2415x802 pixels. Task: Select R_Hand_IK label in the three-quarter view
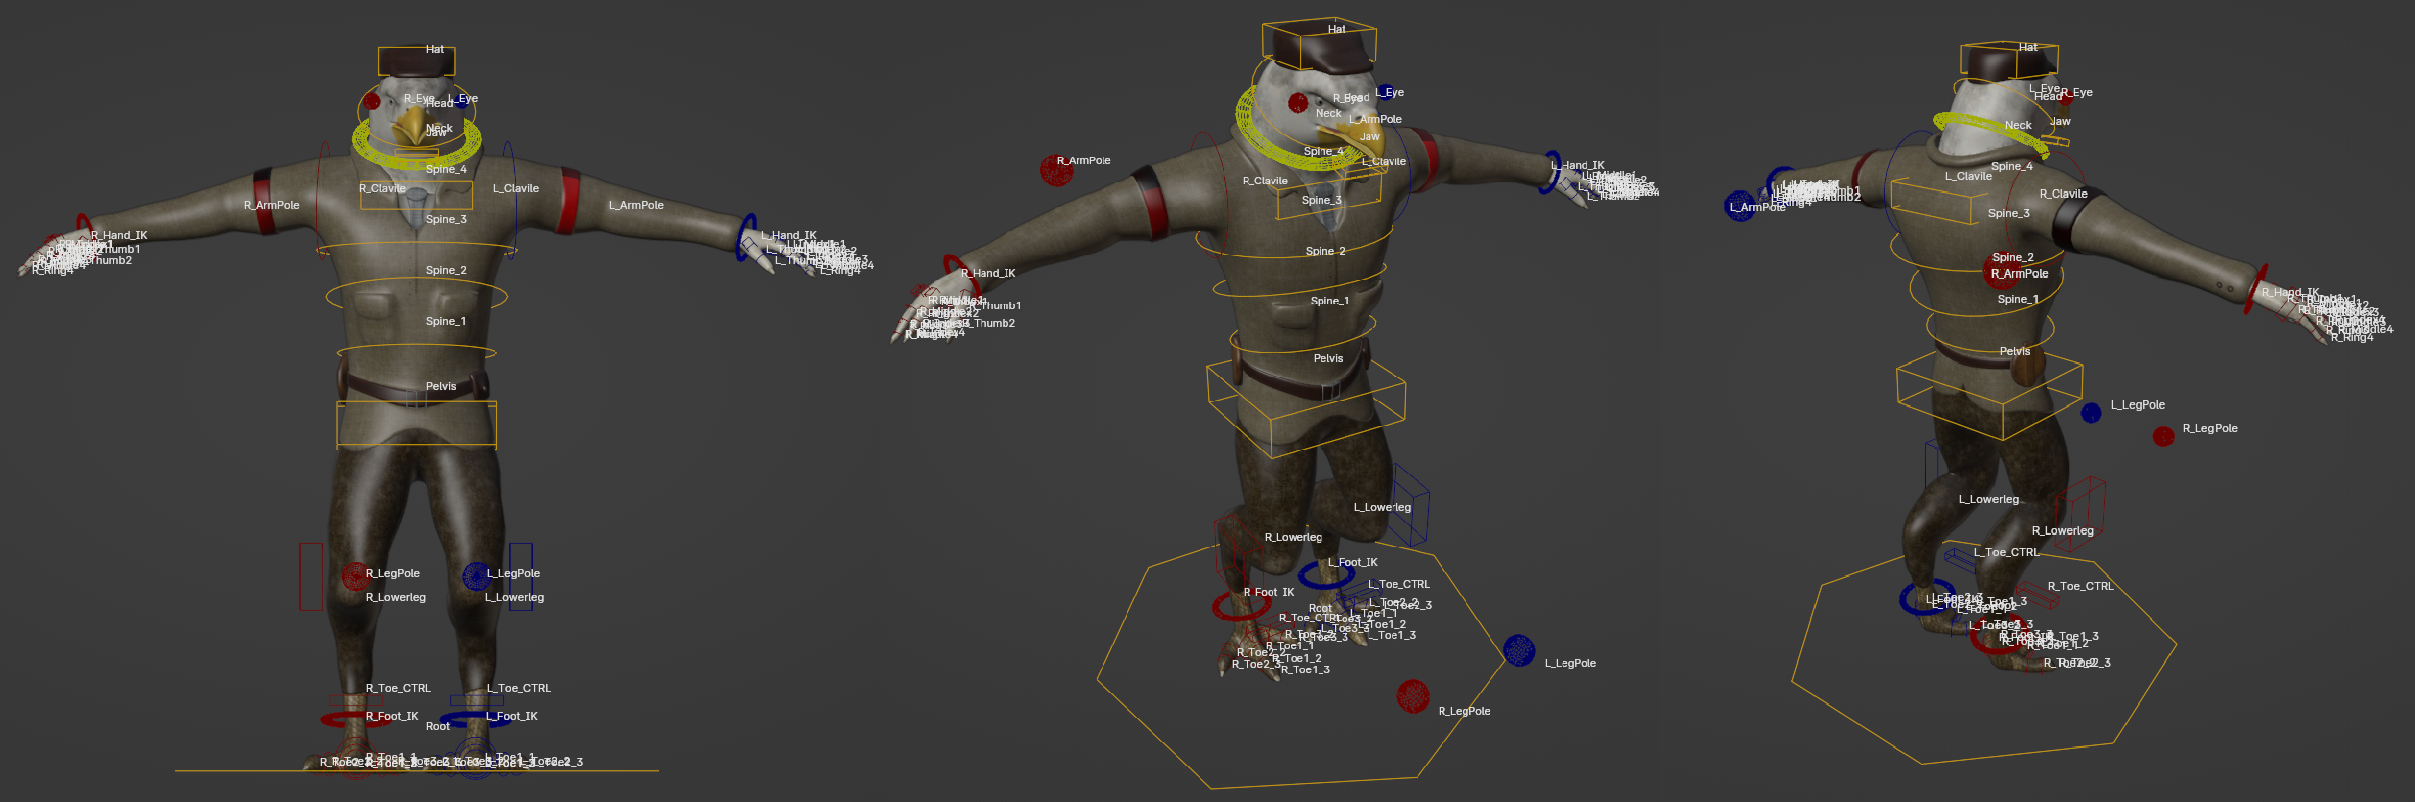(988, 273)
